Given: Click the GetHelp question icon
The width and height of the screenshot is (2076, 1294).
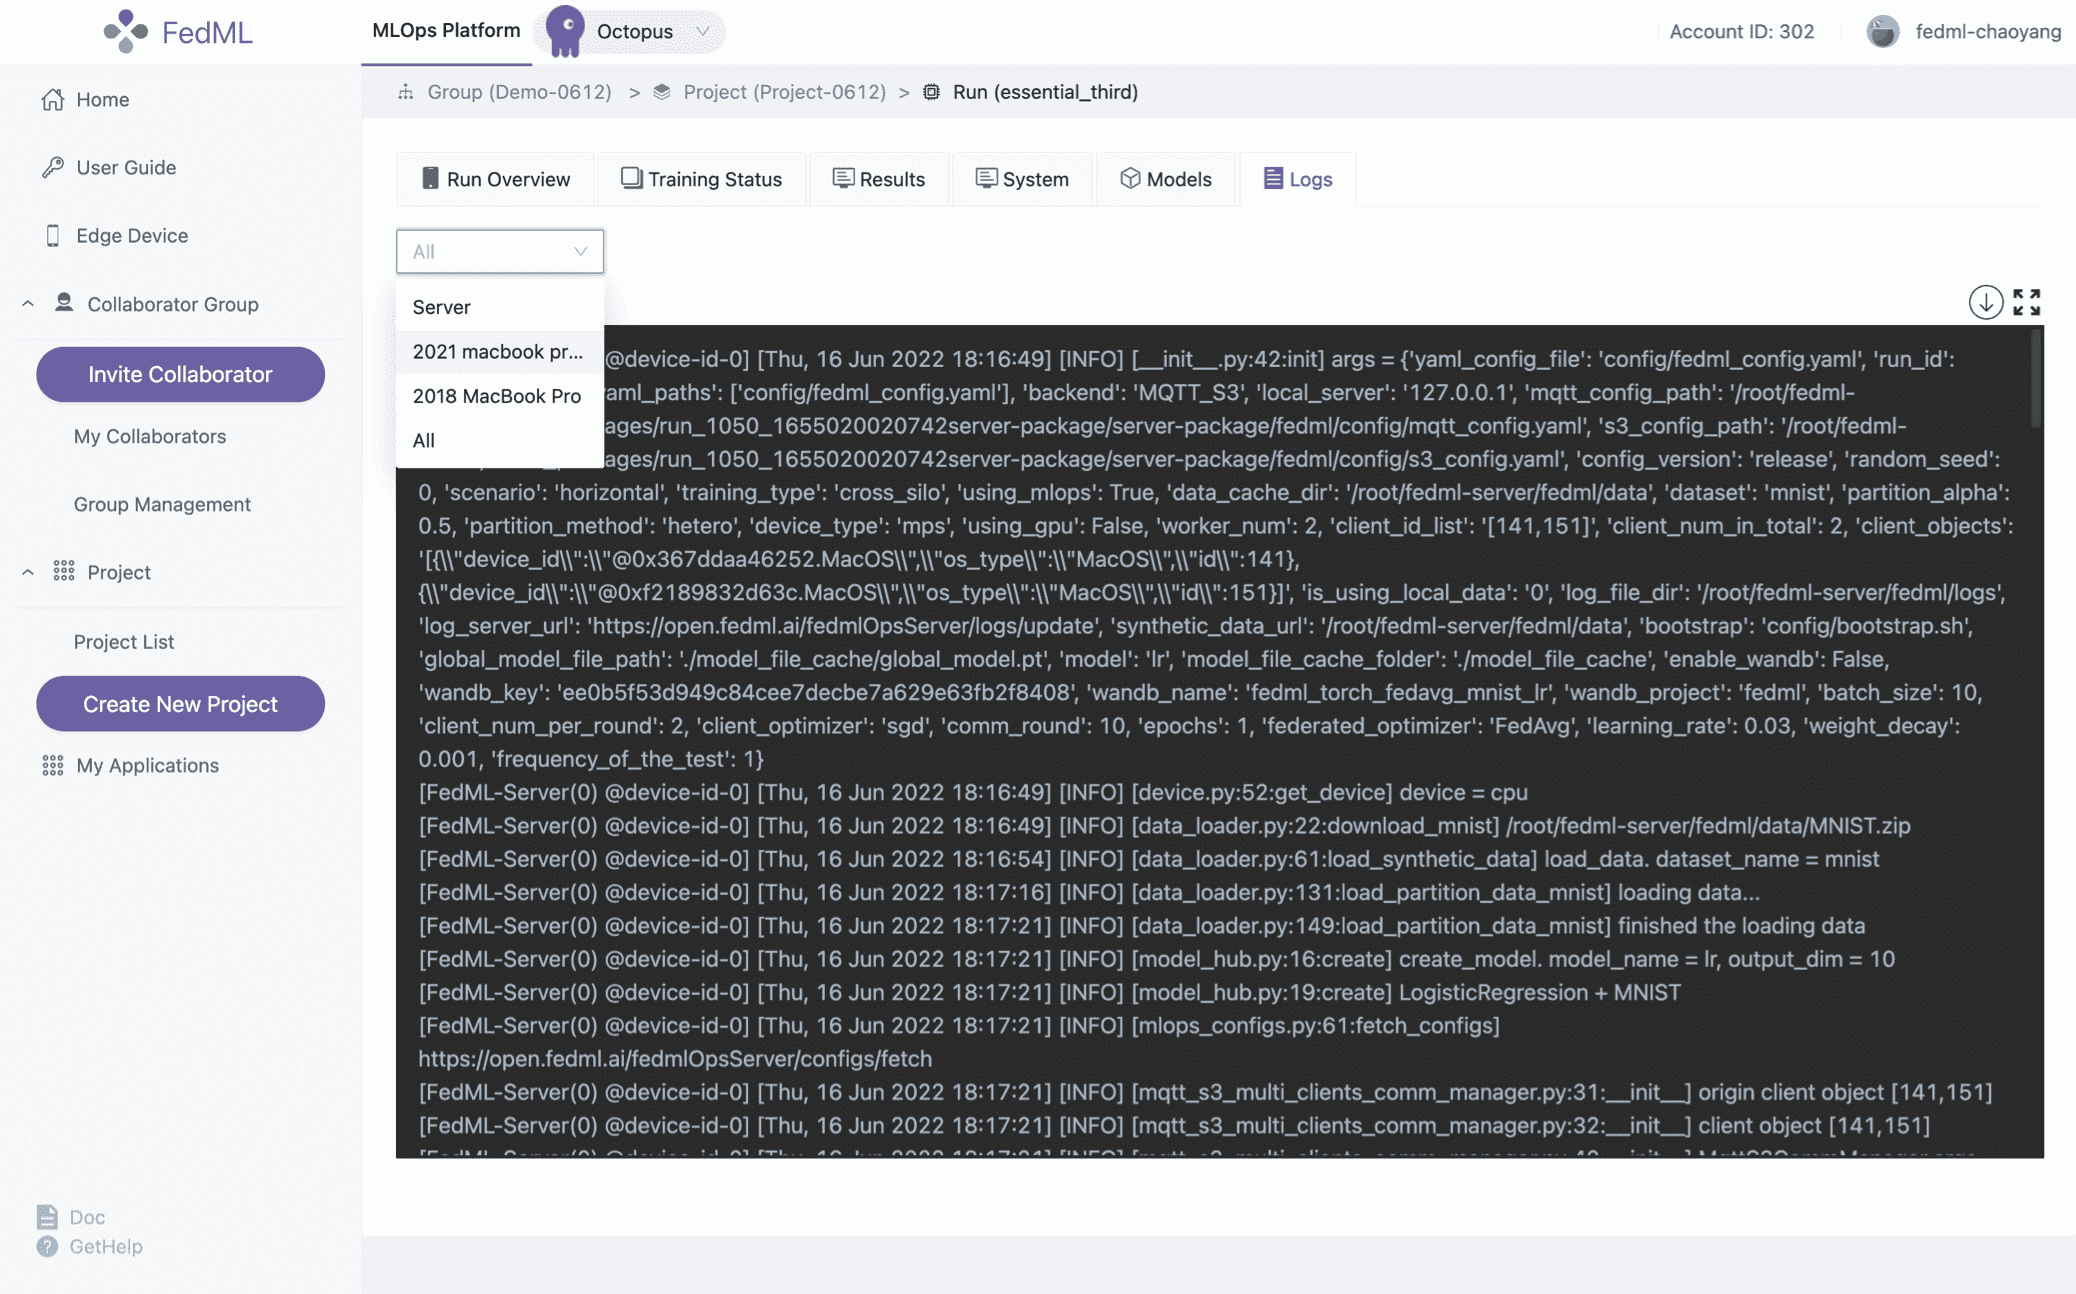Looking at the screenshot, I should (47, 1246).
